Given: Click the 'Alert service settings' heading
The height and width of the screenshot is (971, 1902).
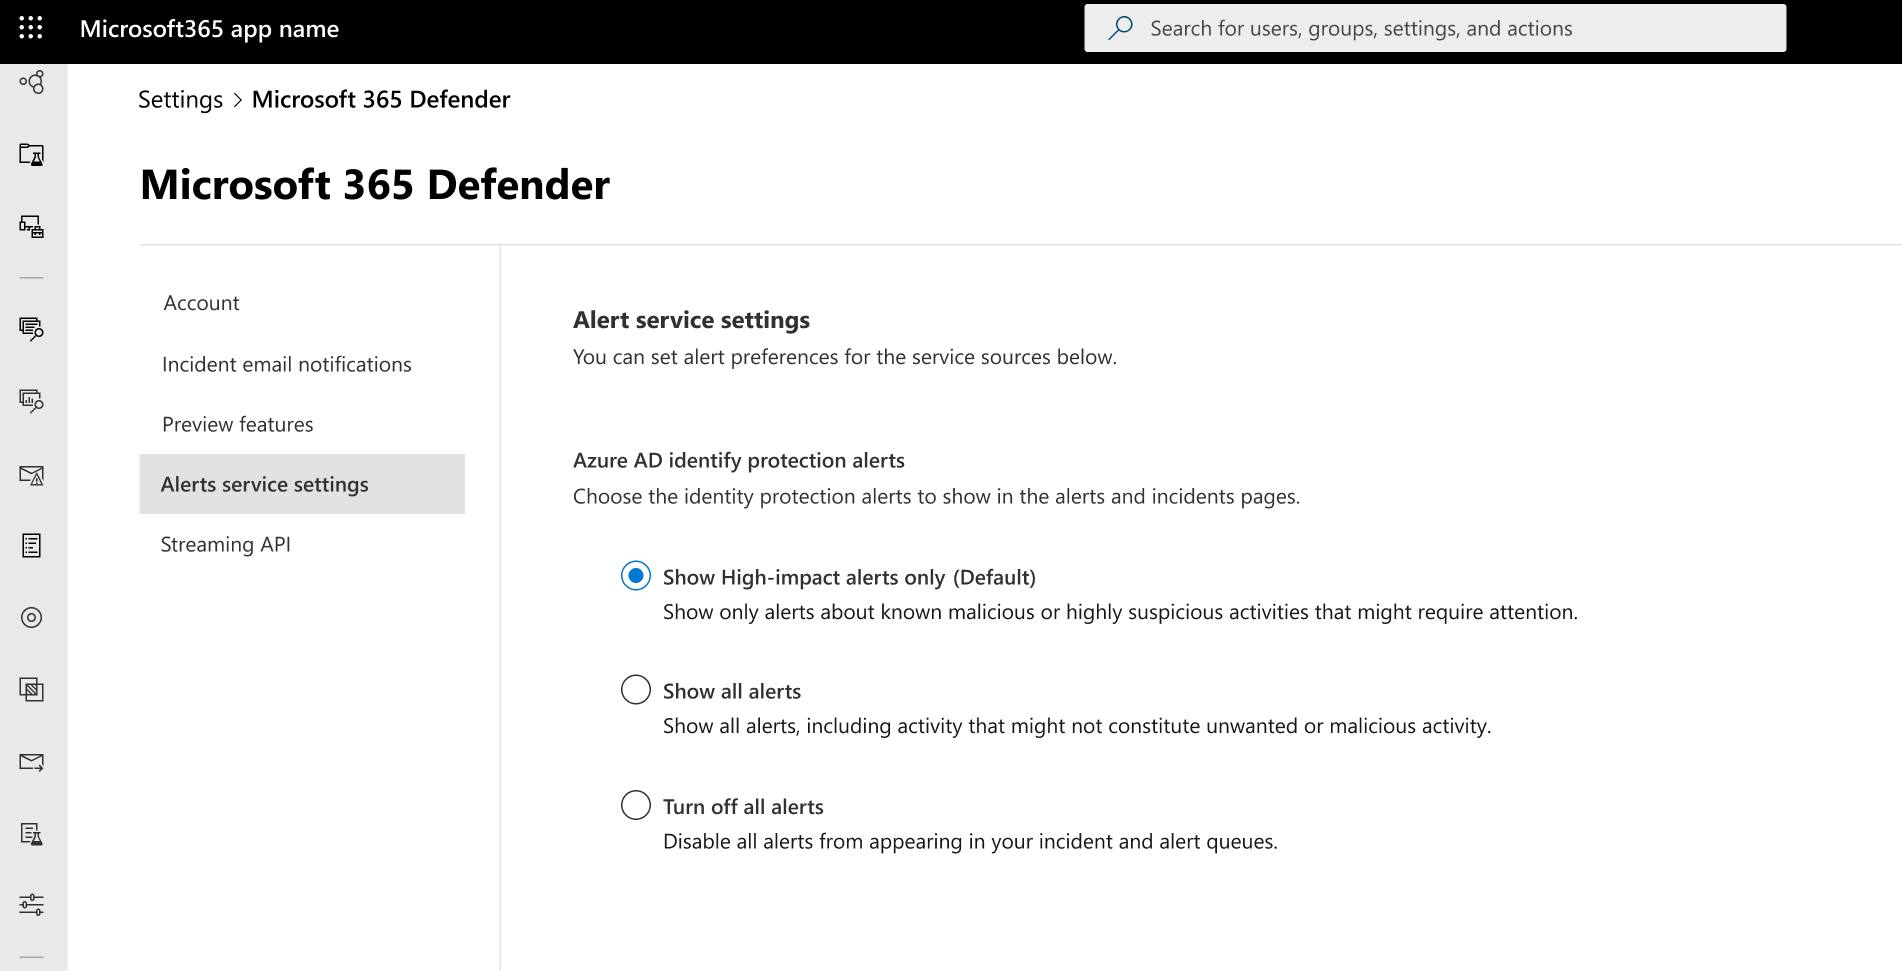Looking at the screenshot, I should click(691, 320).
